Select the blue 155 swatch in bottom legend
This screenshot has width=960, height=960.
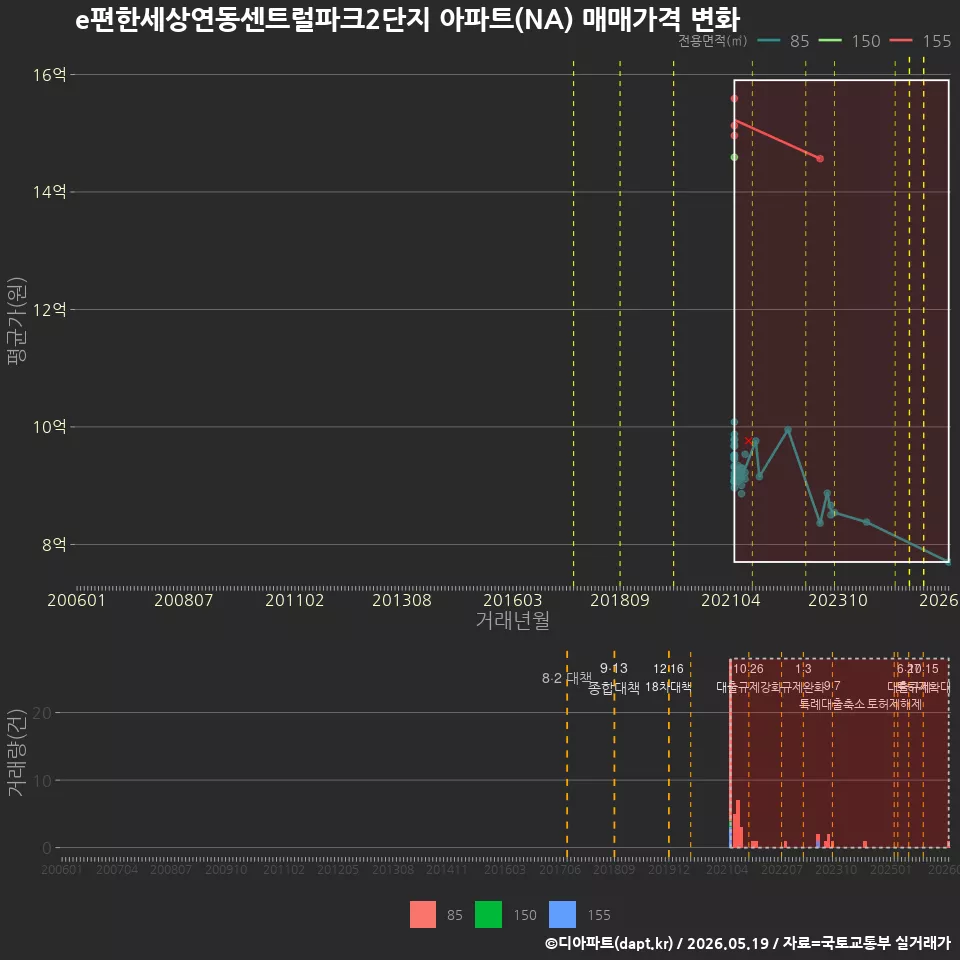[563, 914]
